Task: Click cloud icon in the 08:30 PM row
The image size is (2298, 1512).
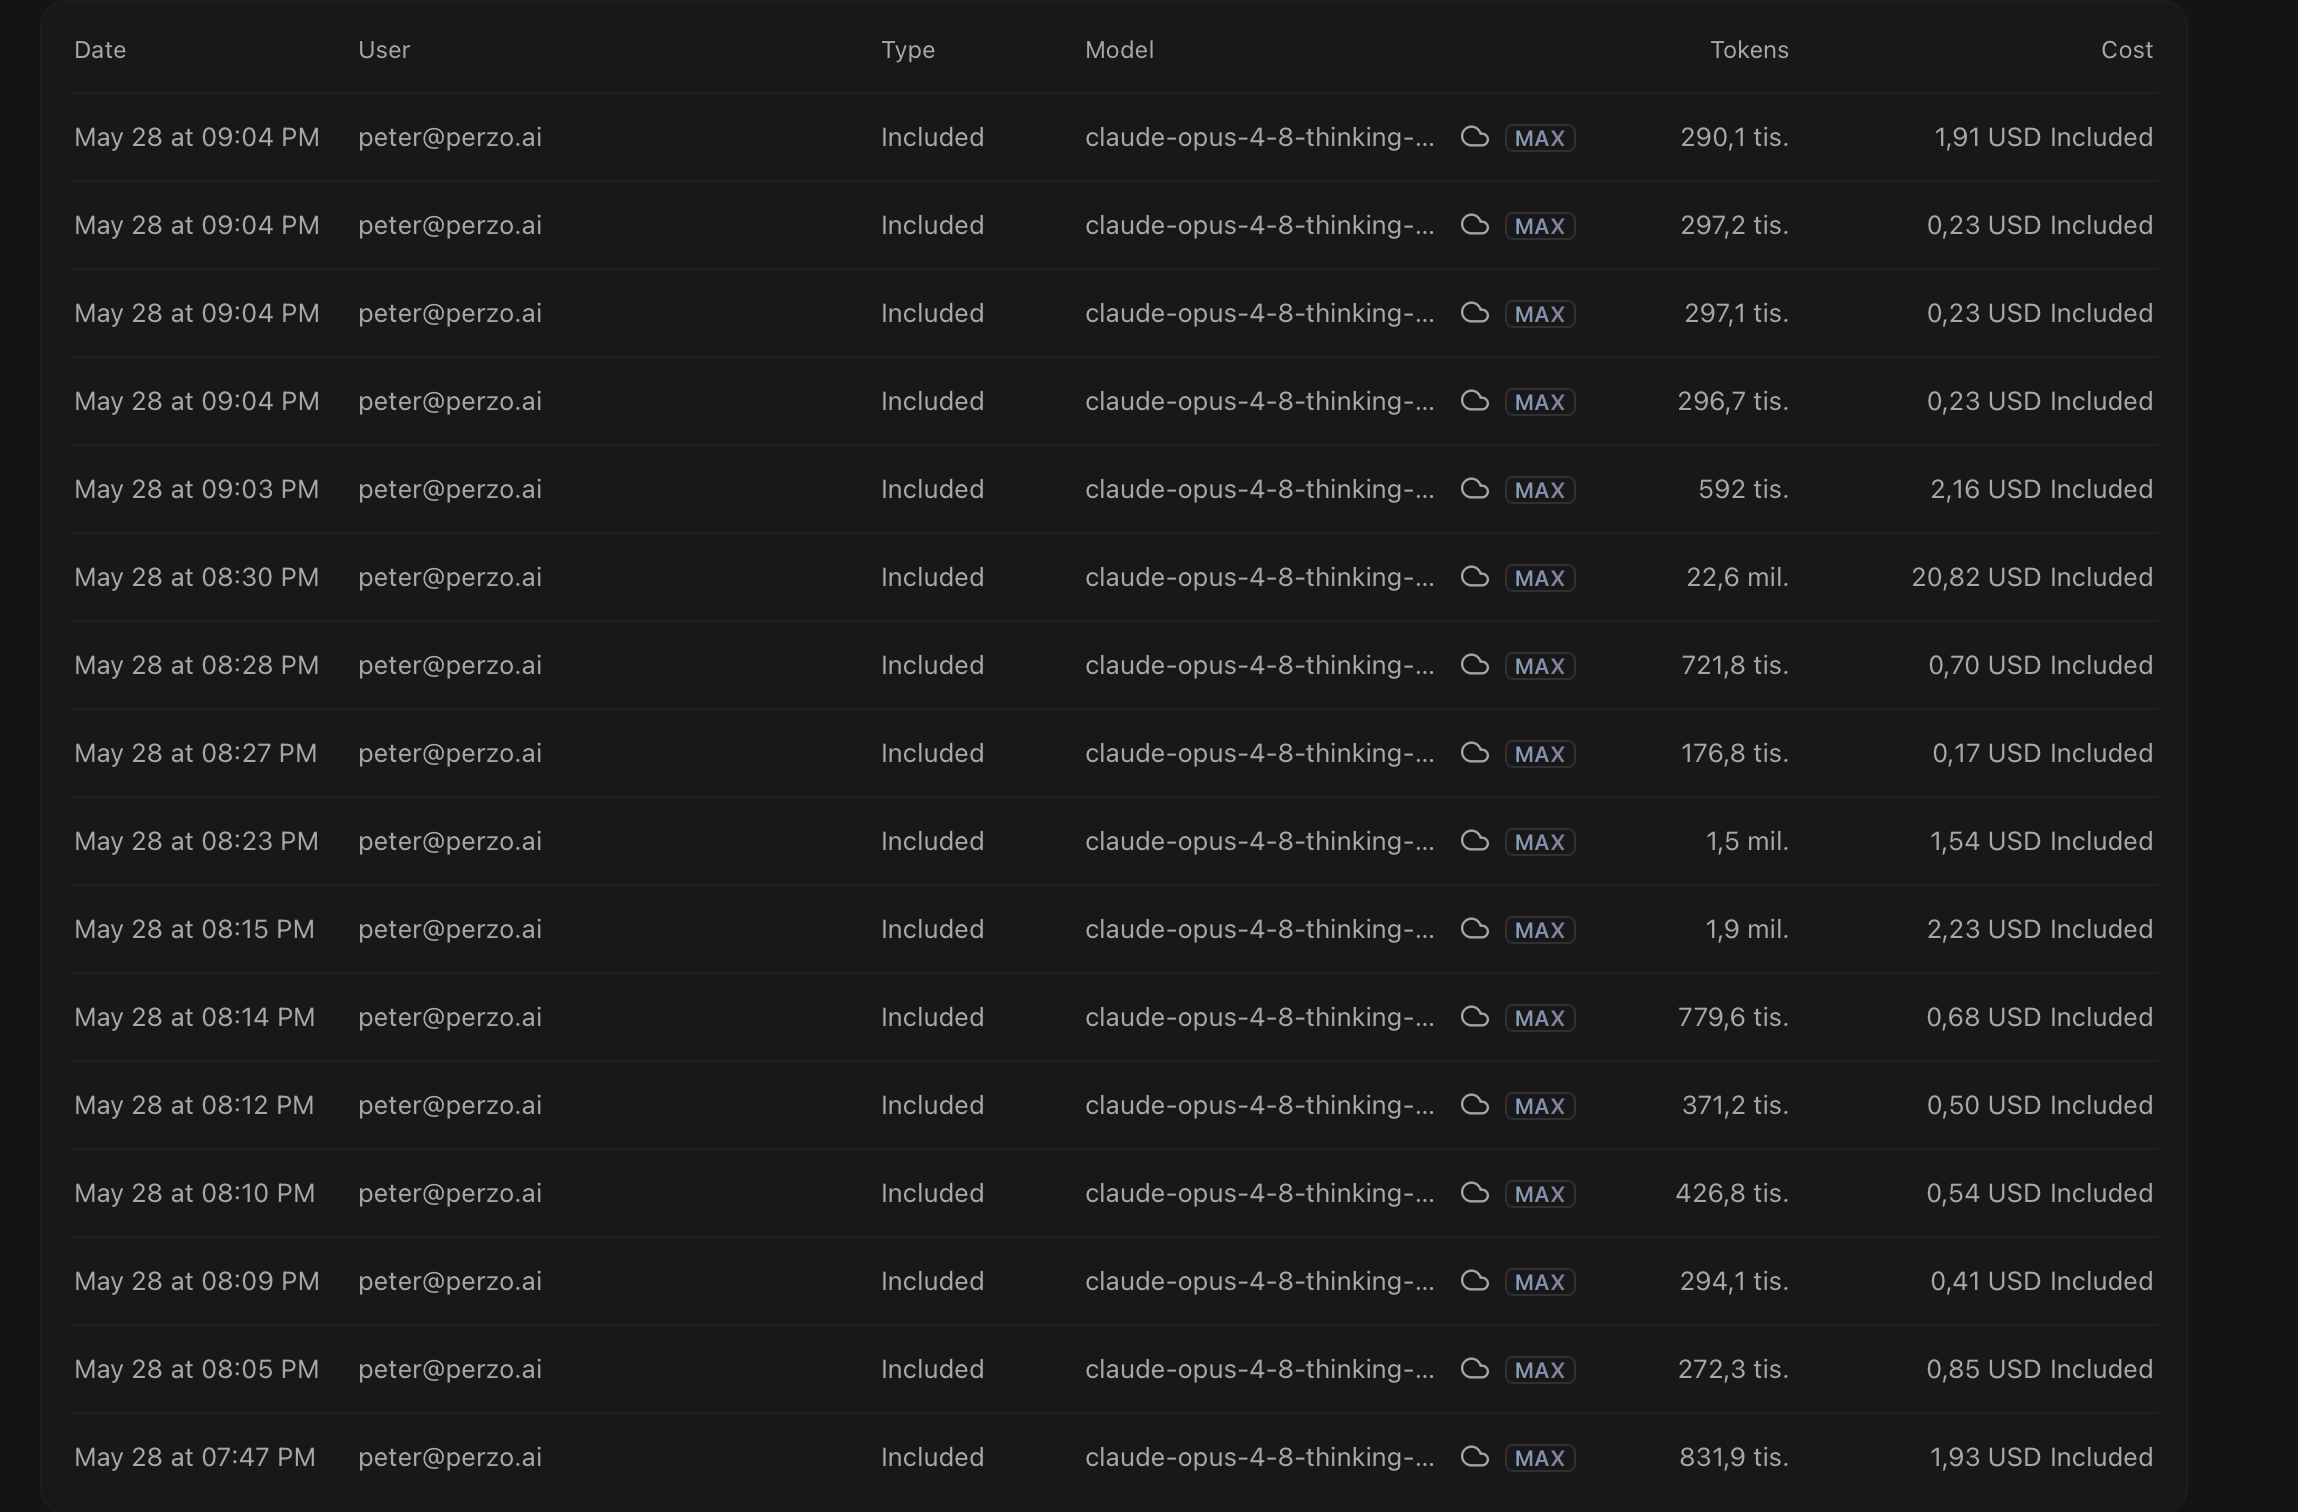Action: click(1474, 577)
